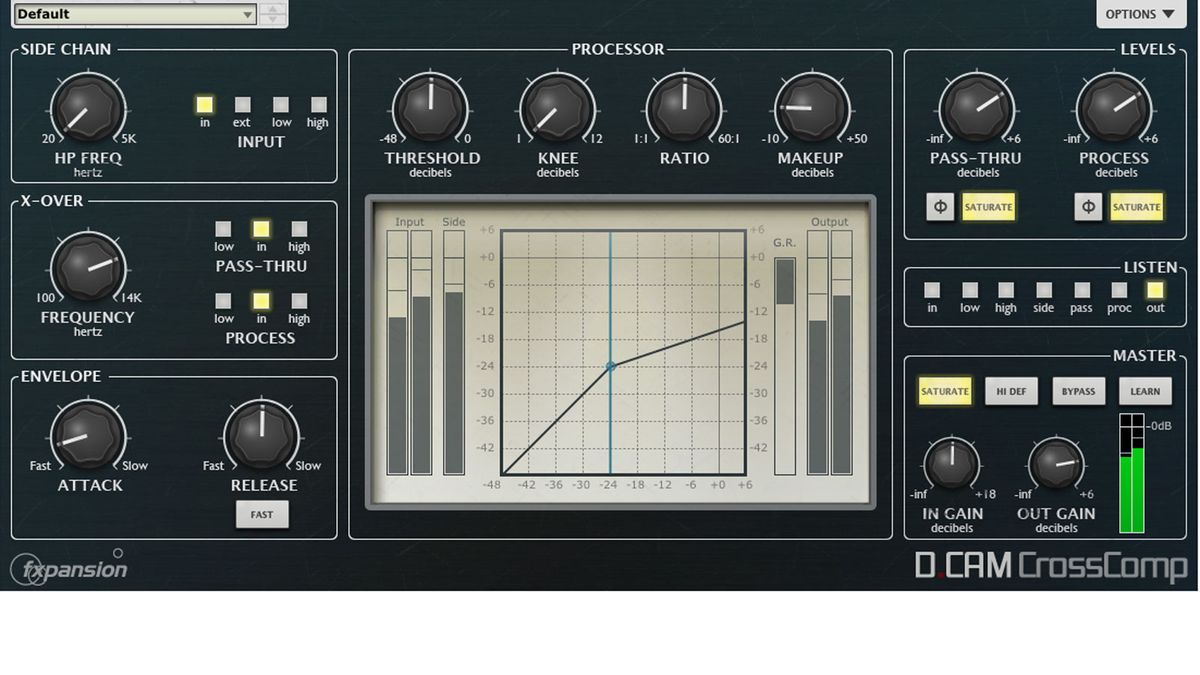
Task: Click the G.R. gain reduction meter
Action: 785,366
